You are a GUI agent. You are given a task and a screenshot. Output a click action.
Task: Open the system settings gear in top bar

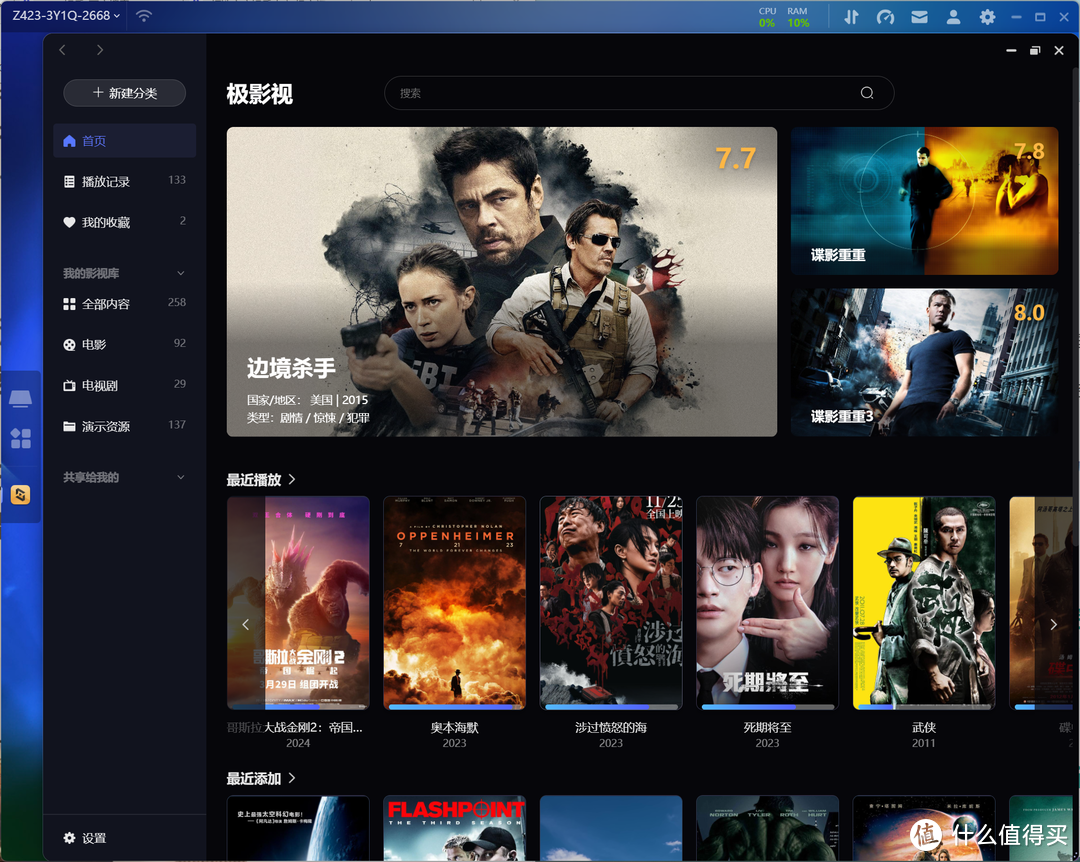pyautogui.click(x=987, y=17)
